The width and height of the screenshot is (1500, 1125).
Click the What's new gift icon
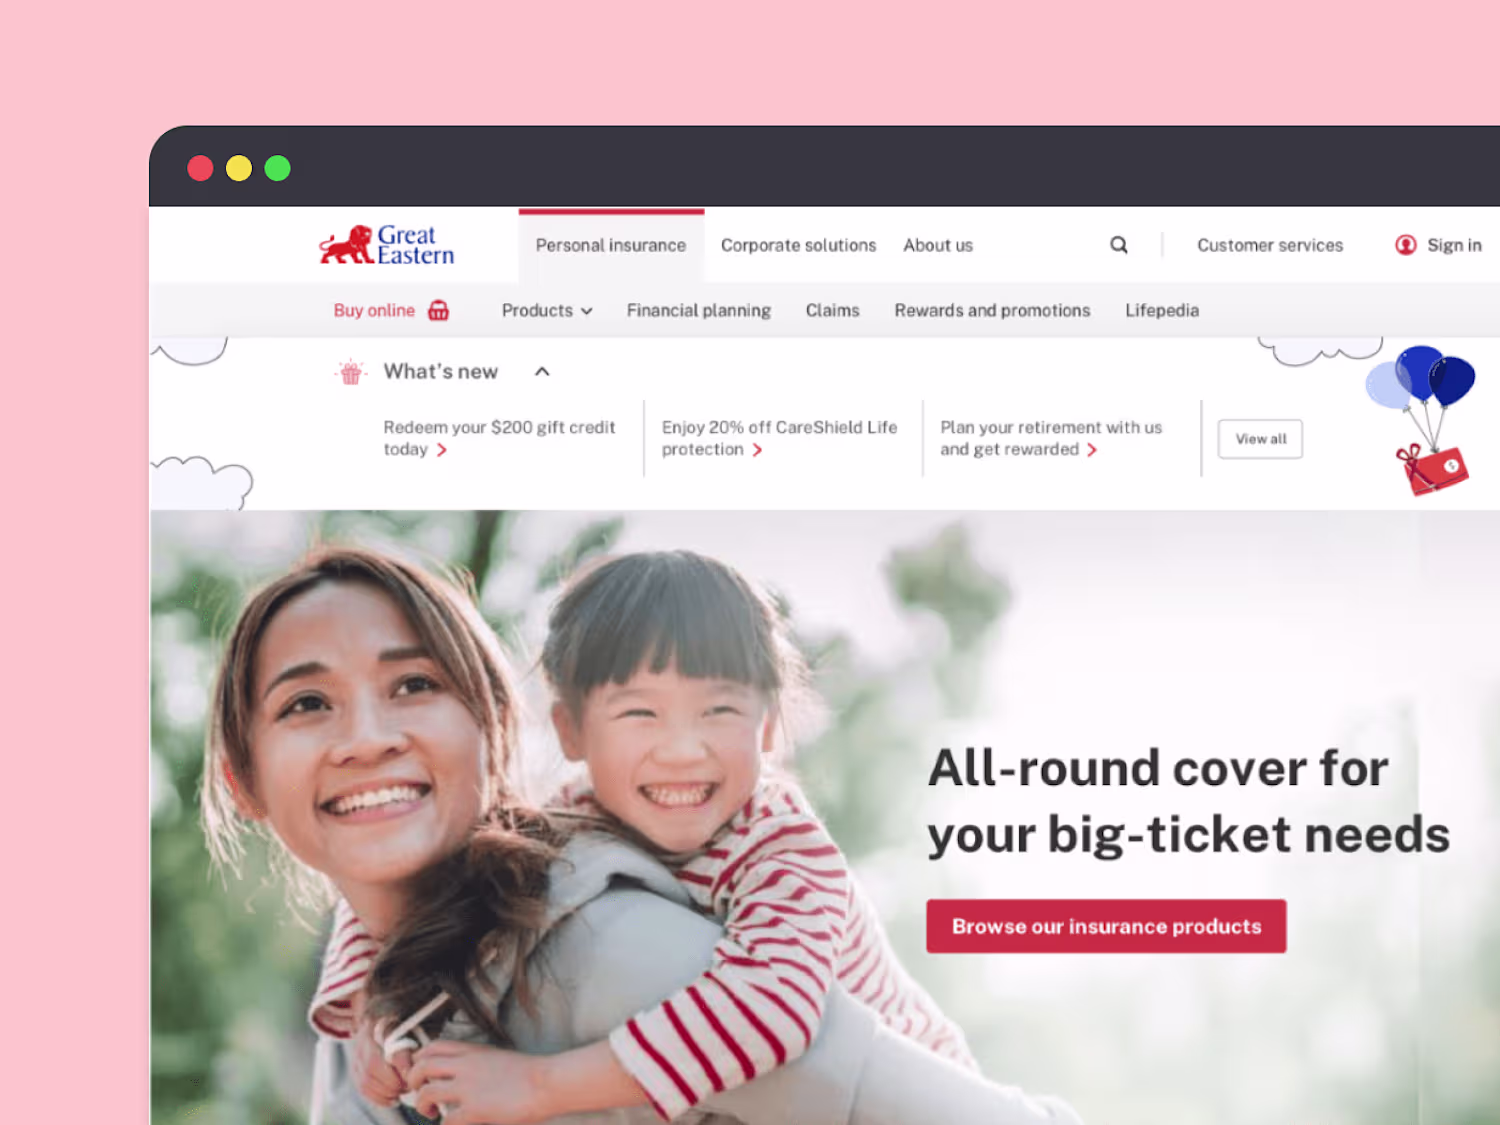coord(350,372)
